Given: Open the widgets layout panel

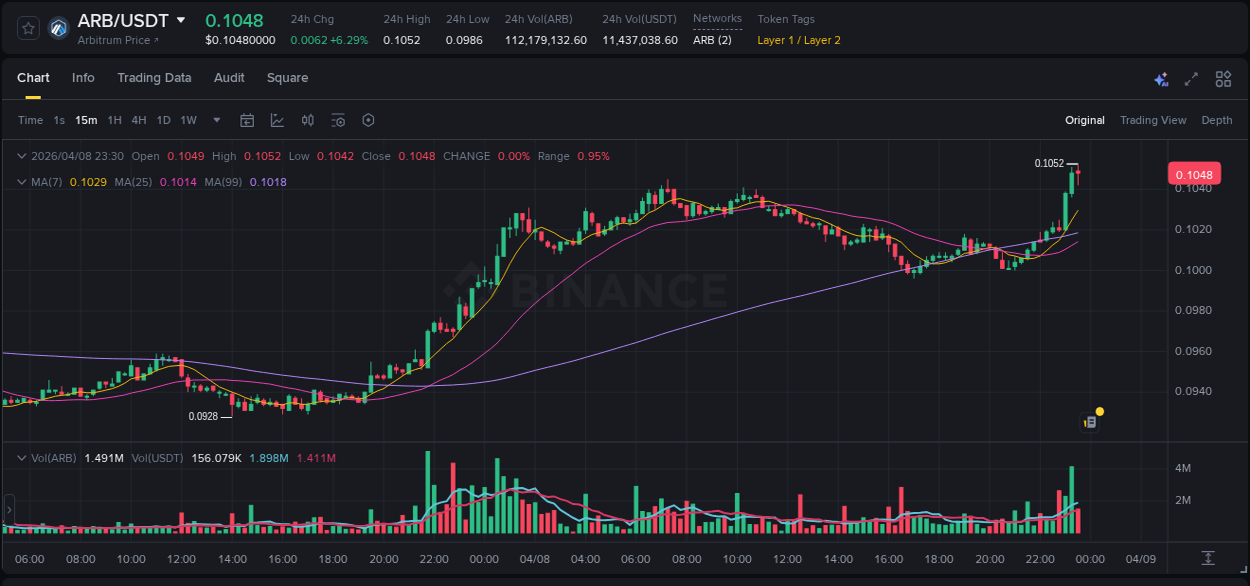Looking at the screenshot, I should [1223, 79].
